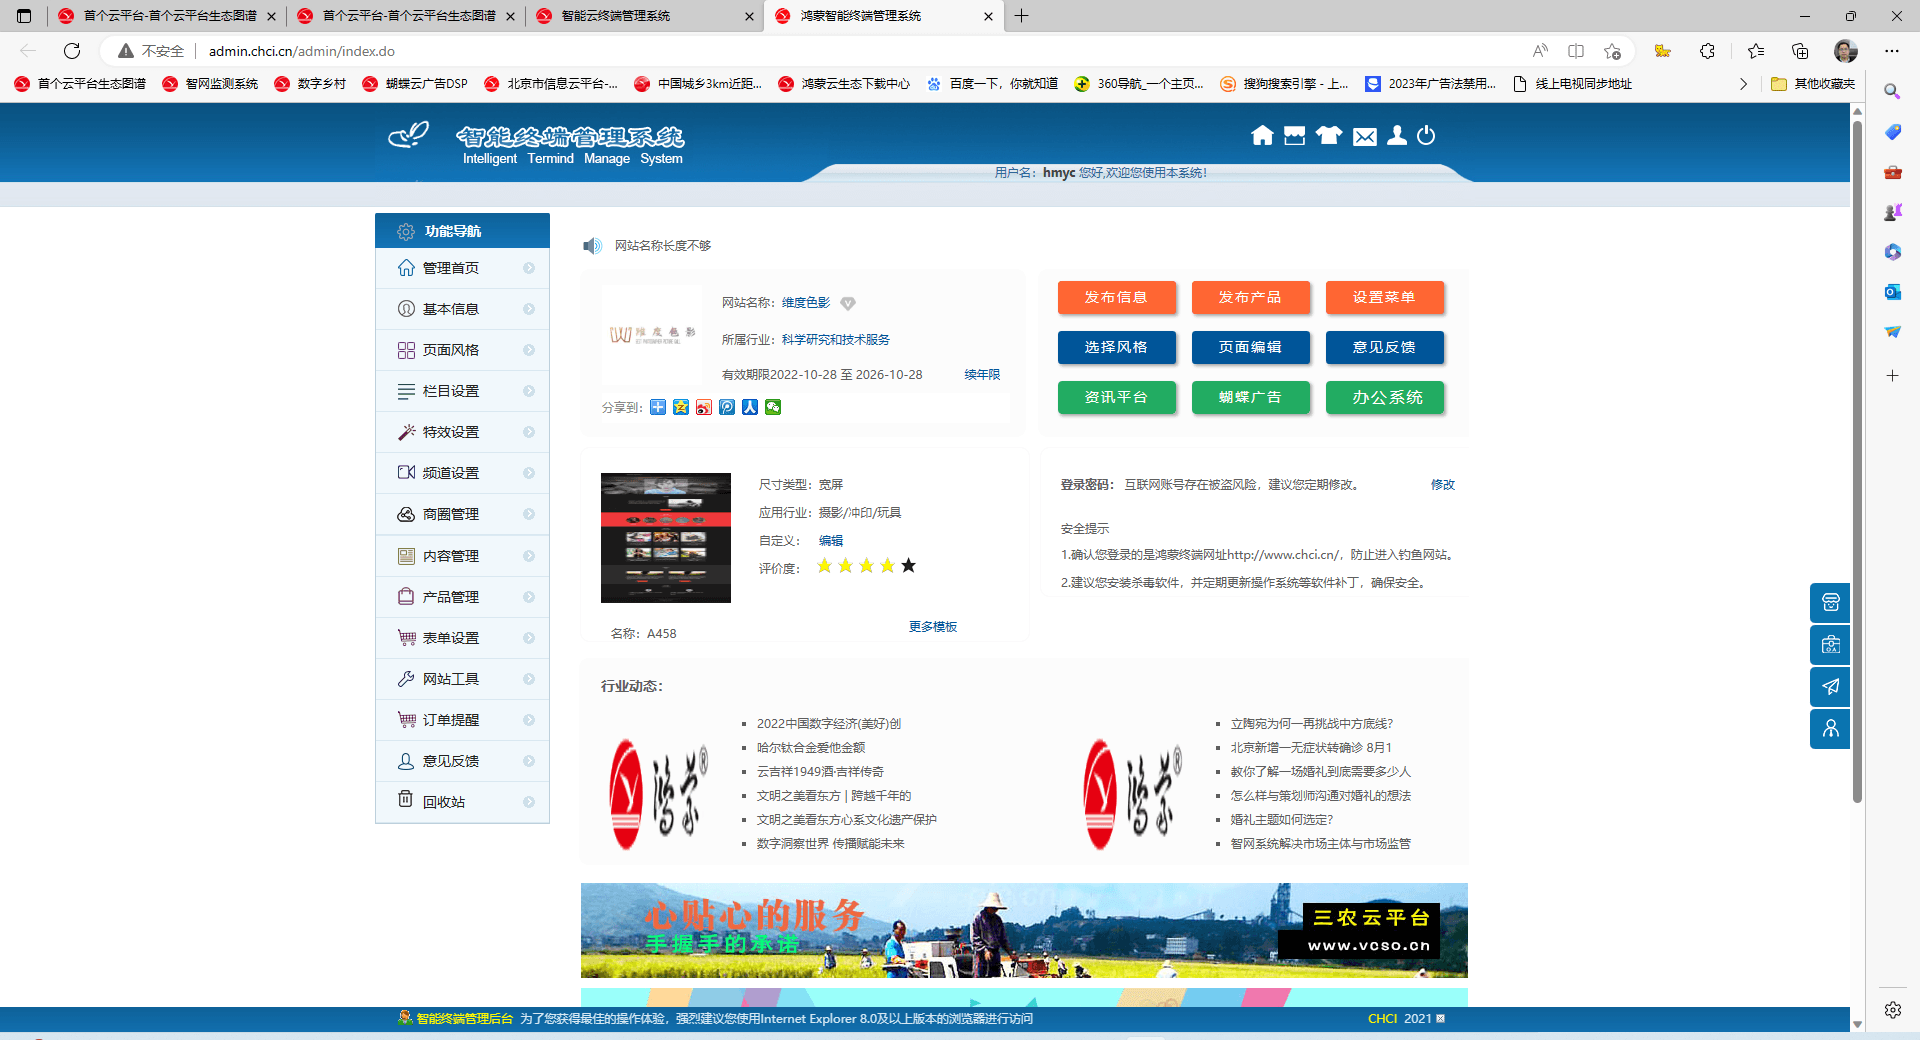Click the floating shop icon on right edge
The image size is (1920, 1040).
coord(1830,603)
